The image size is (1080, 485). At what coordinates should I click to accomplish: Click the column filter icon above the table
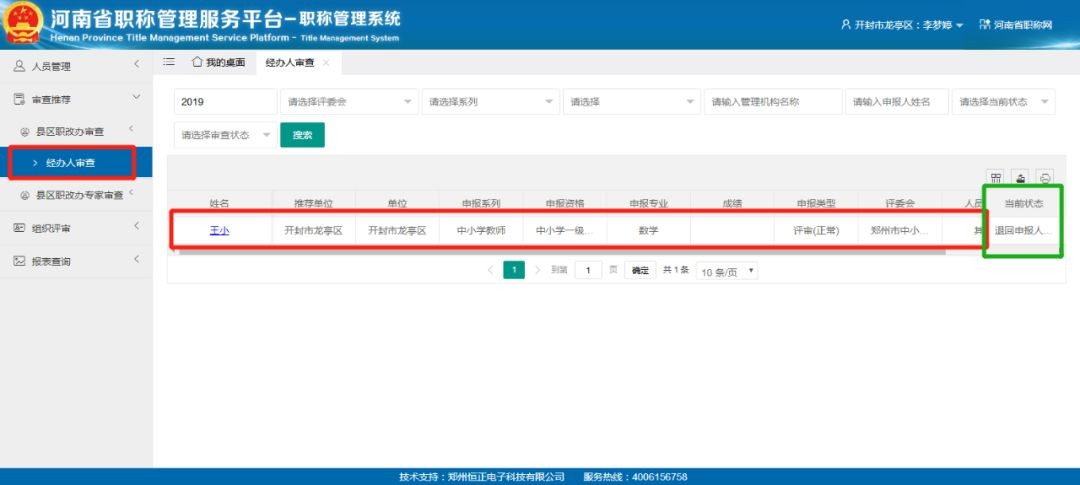995,178
